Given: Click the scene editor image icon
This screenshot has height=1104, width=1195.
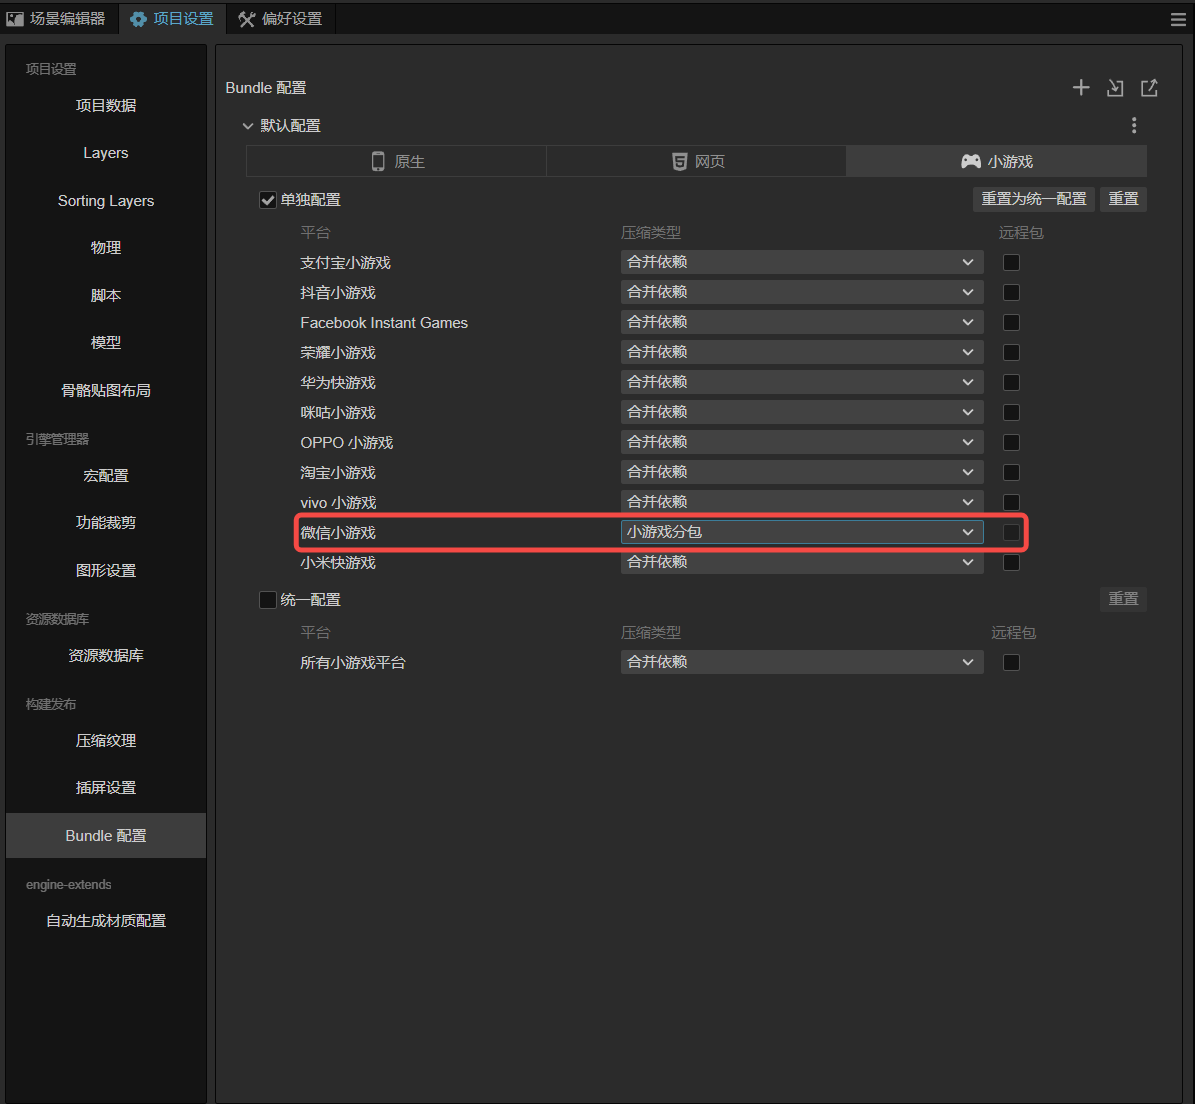Looking at the screenshot, I should click(x=14, y=19).
